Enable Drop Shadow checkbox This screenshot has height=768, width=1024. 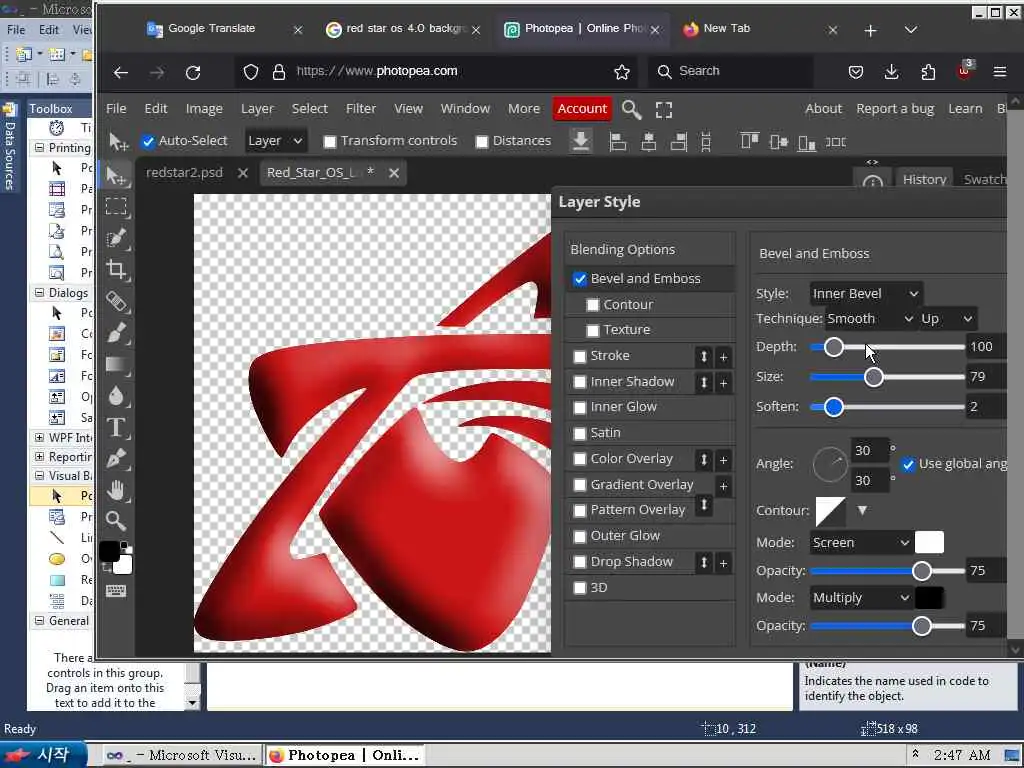[580, 562]
